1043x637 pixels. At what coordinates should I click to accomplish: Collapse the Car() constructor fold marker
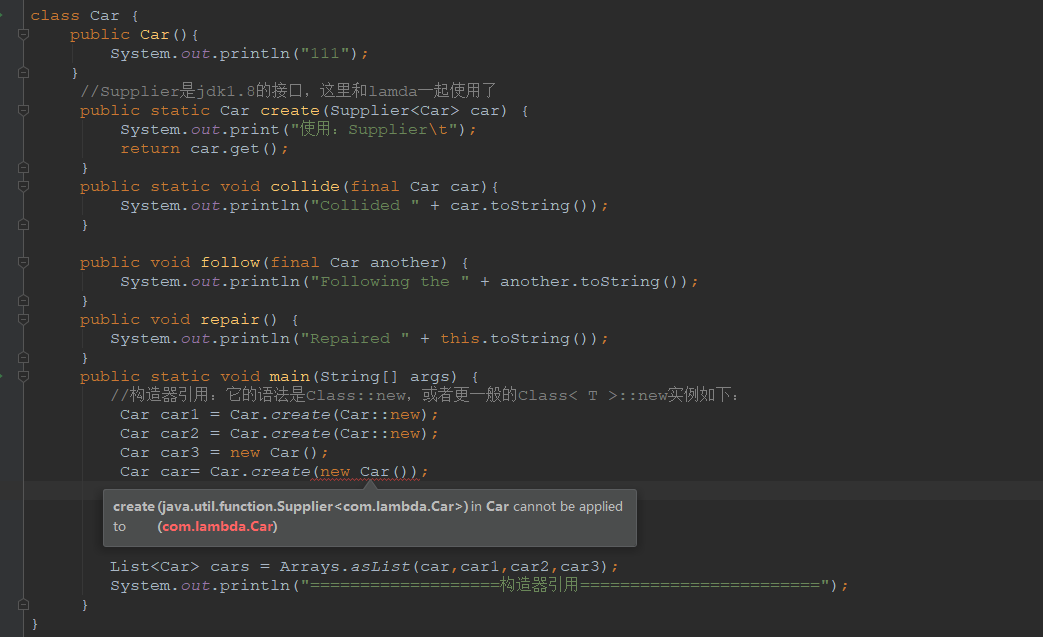(23, 35)
